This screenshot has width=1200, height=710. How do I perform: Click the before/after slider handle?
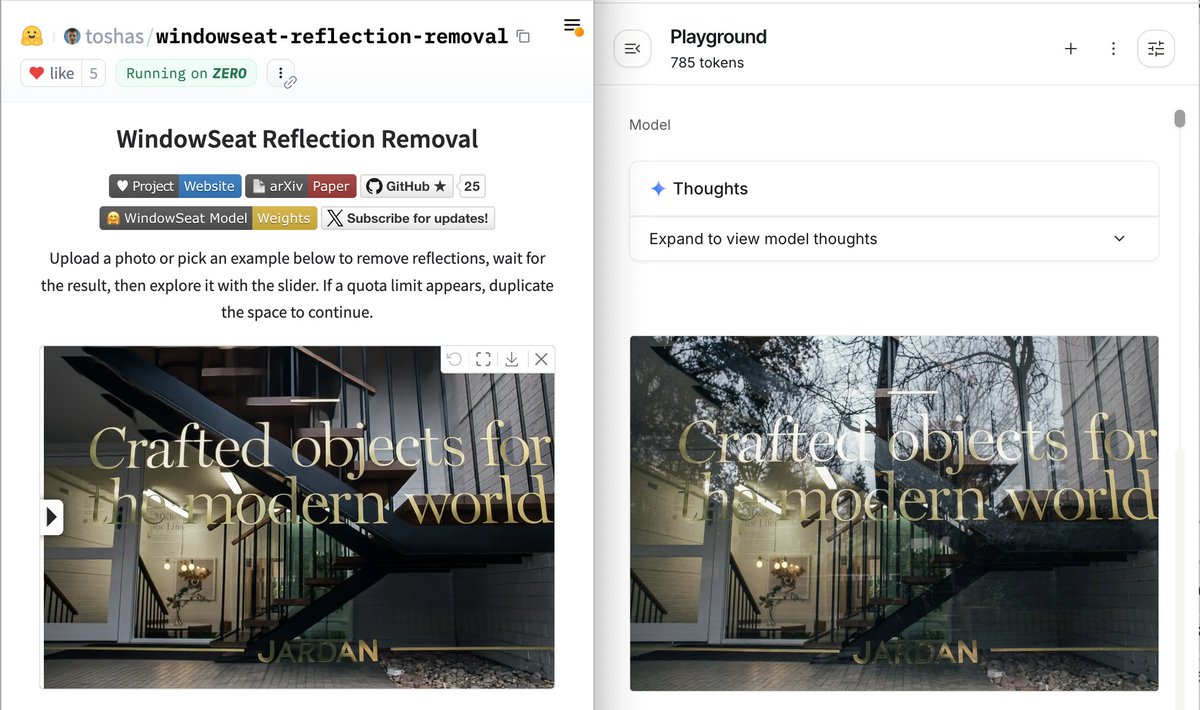pos(53,517)
